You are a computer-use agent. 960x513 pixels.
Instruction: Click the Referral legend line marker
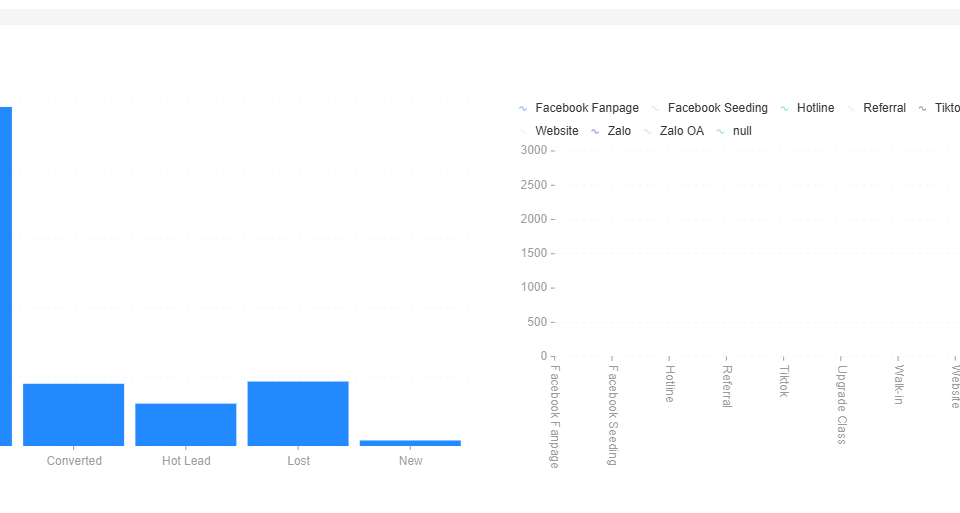(x=851, y=108)
